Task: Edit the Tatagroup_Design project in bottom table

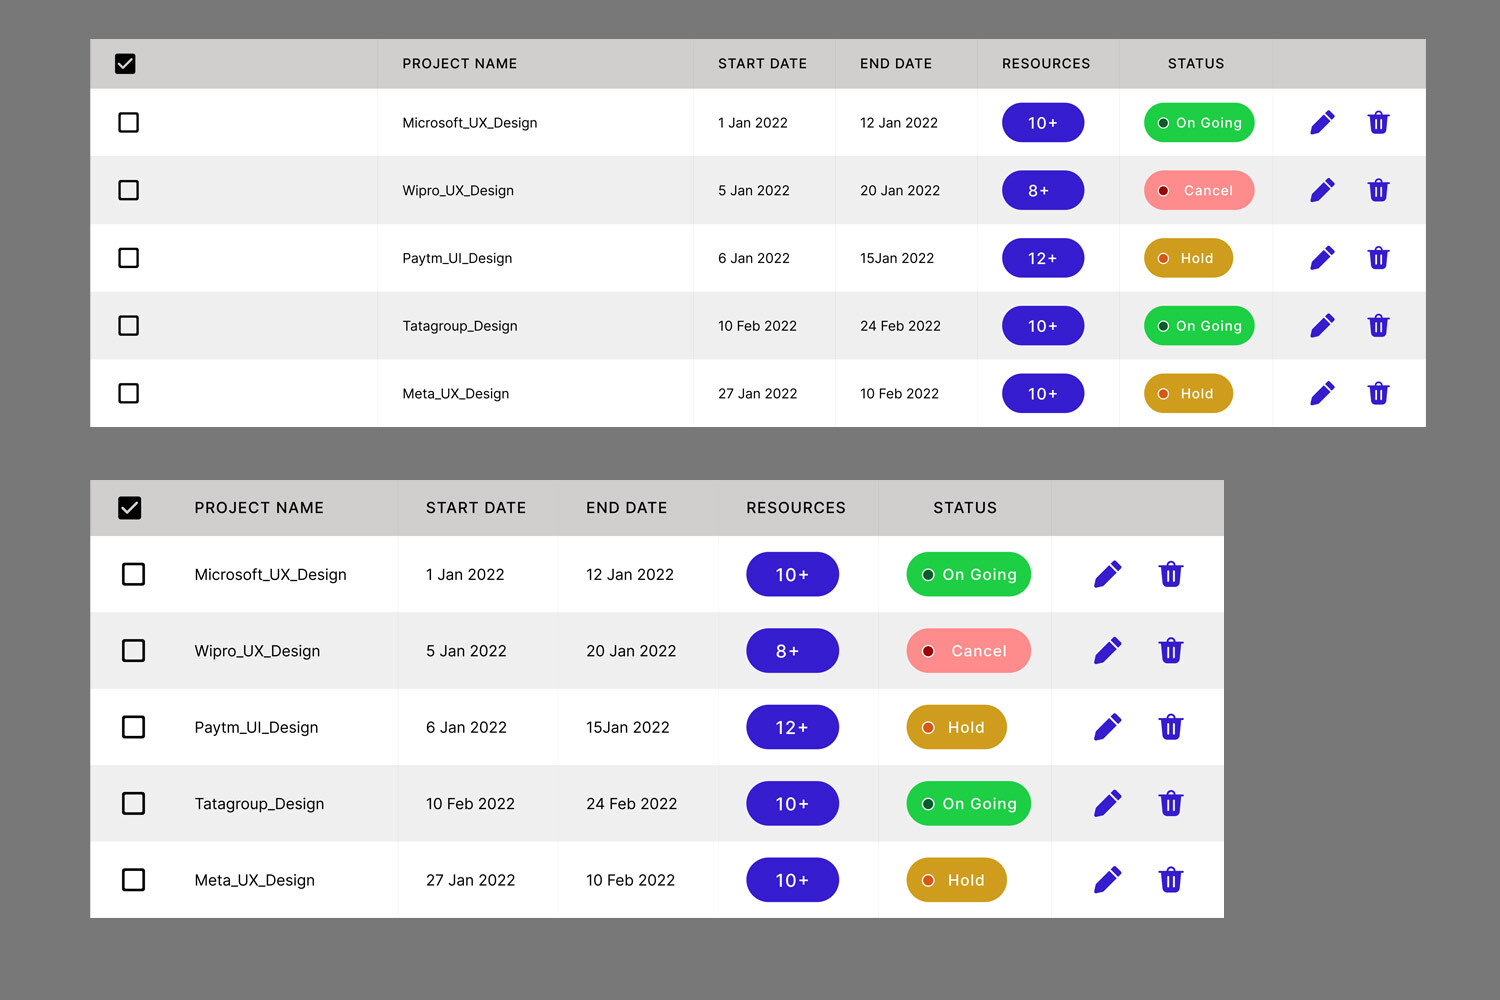Action: point(1107,803)
